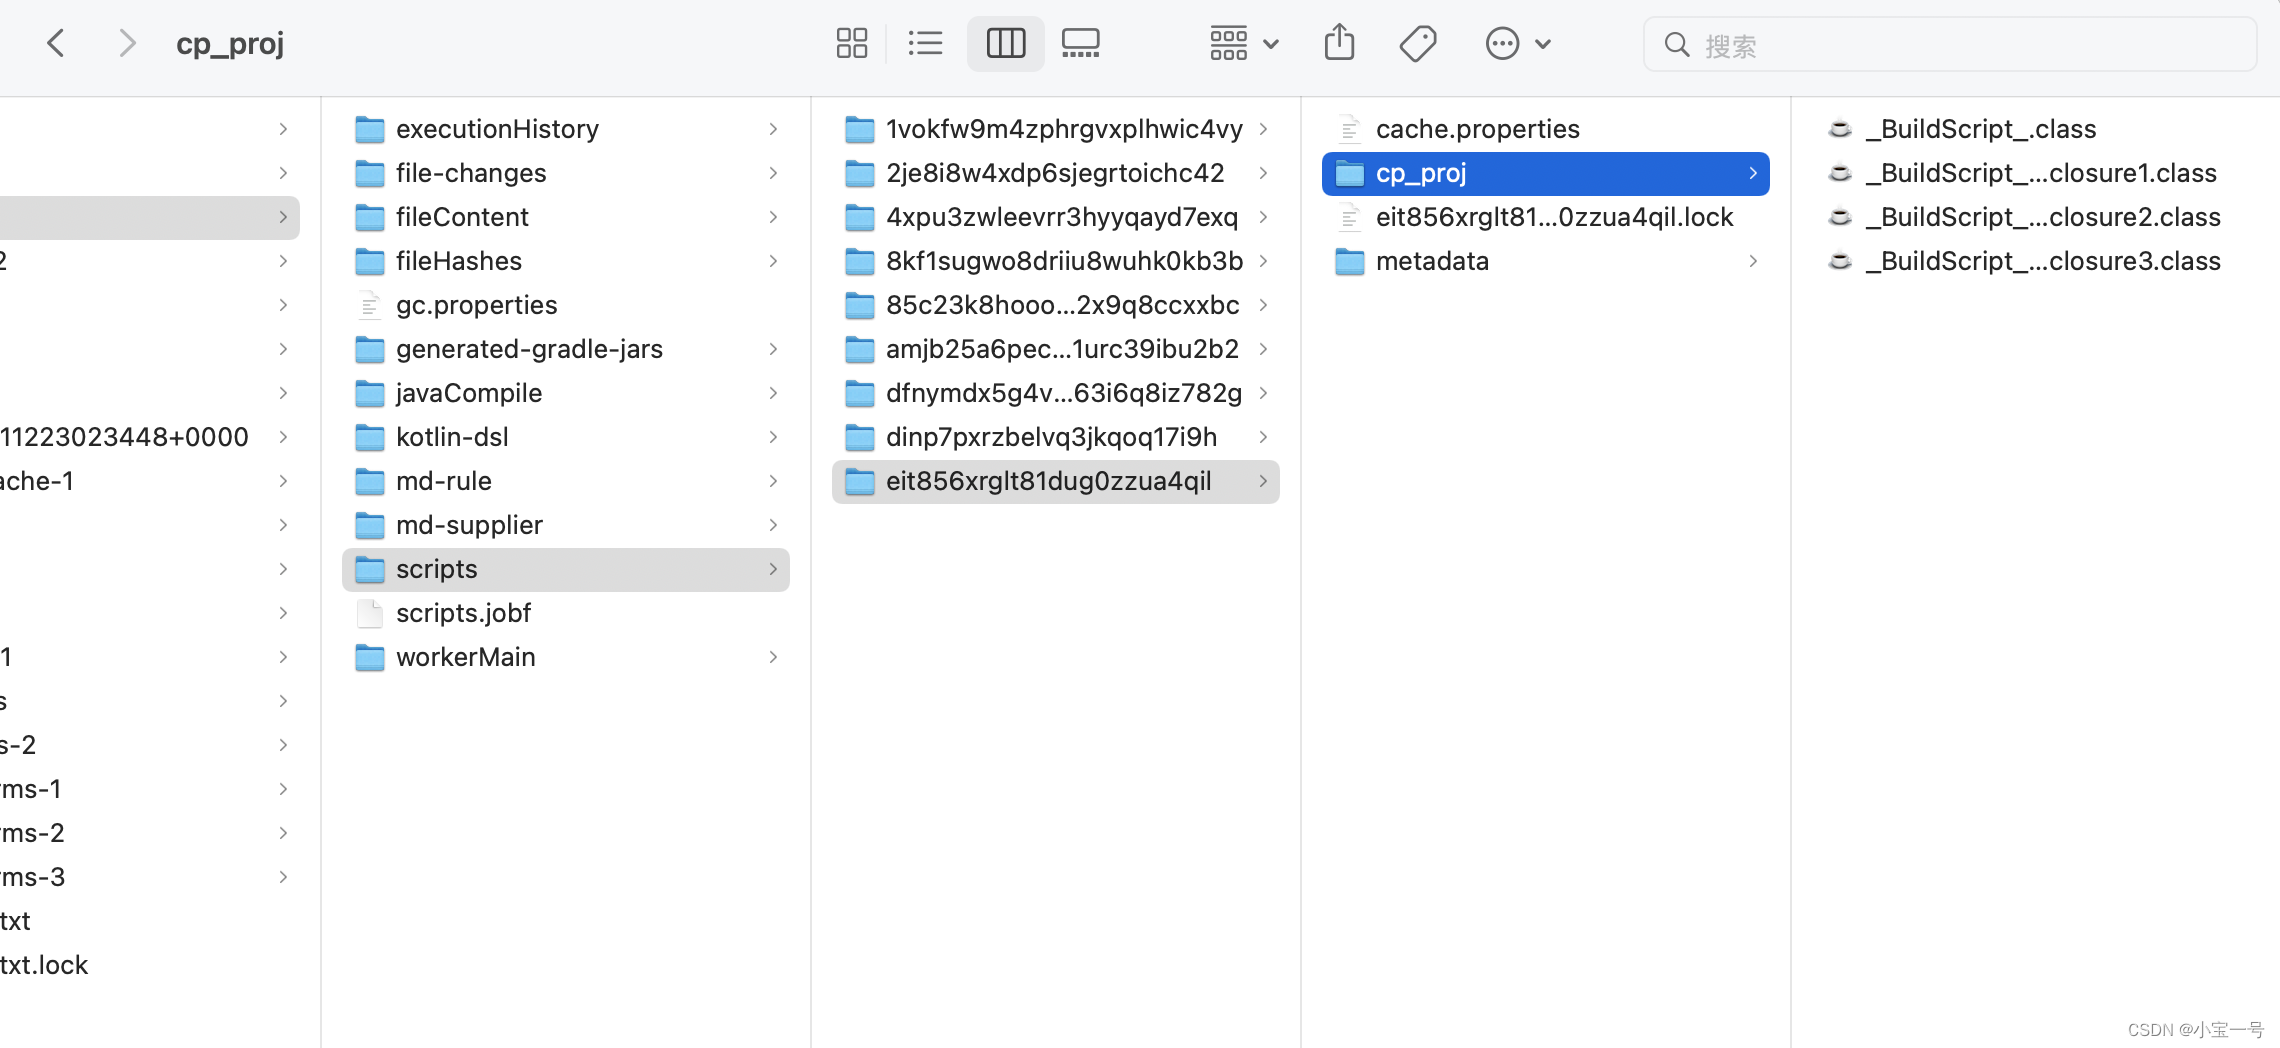Click the dinp7pxrzbelvq3jkqoq17i9h folder icon
Image resolution: width=2280 pixels, height=1048 pixels.
[860, 438]
